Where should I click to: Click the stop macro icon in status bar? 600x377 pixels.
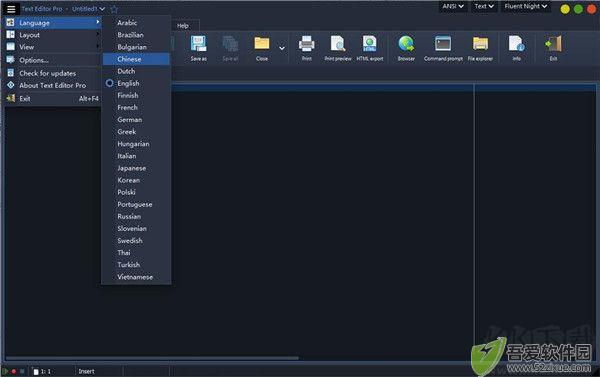pyautogui.click(x=22, y=371)
